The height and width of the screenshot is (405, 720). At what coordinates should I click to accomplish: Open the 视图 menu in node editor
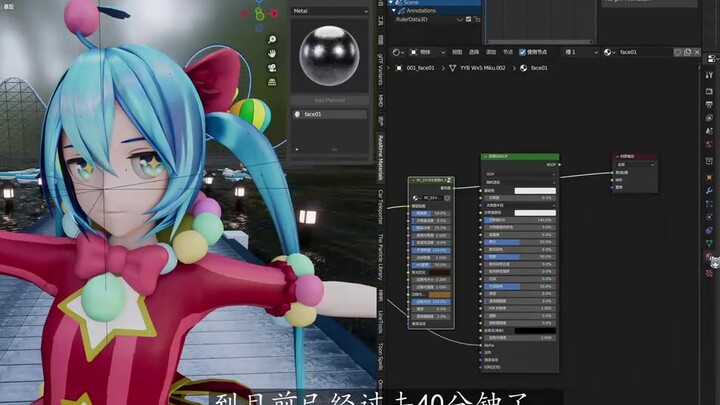coord(457,52)
